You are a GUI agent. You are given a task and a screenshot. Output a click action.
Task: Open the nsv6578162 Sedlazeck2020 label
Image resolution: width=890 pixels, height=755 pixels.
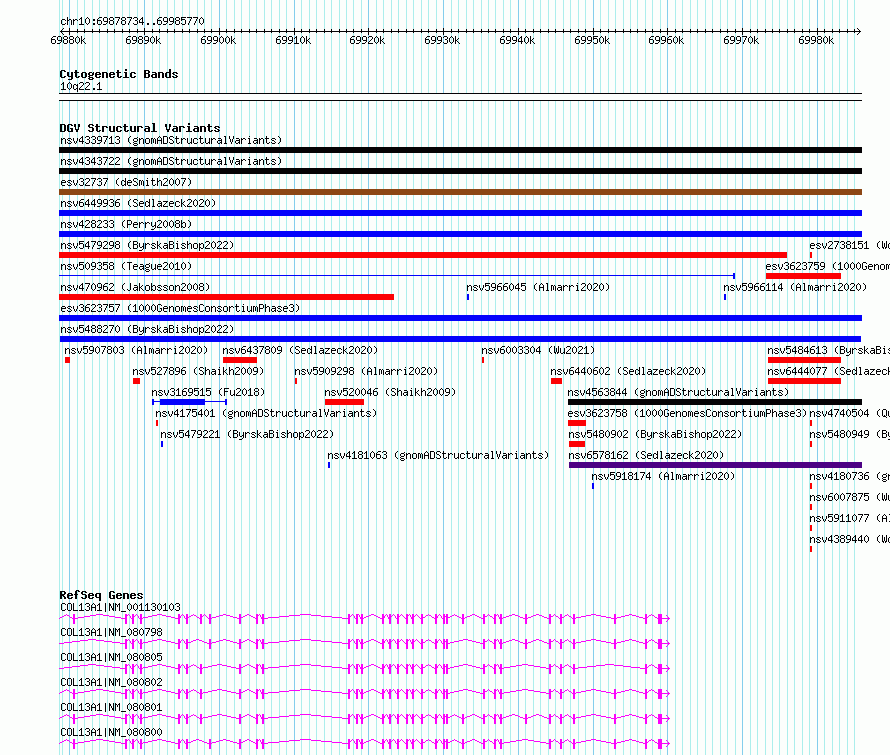click(x=646, y=455)
